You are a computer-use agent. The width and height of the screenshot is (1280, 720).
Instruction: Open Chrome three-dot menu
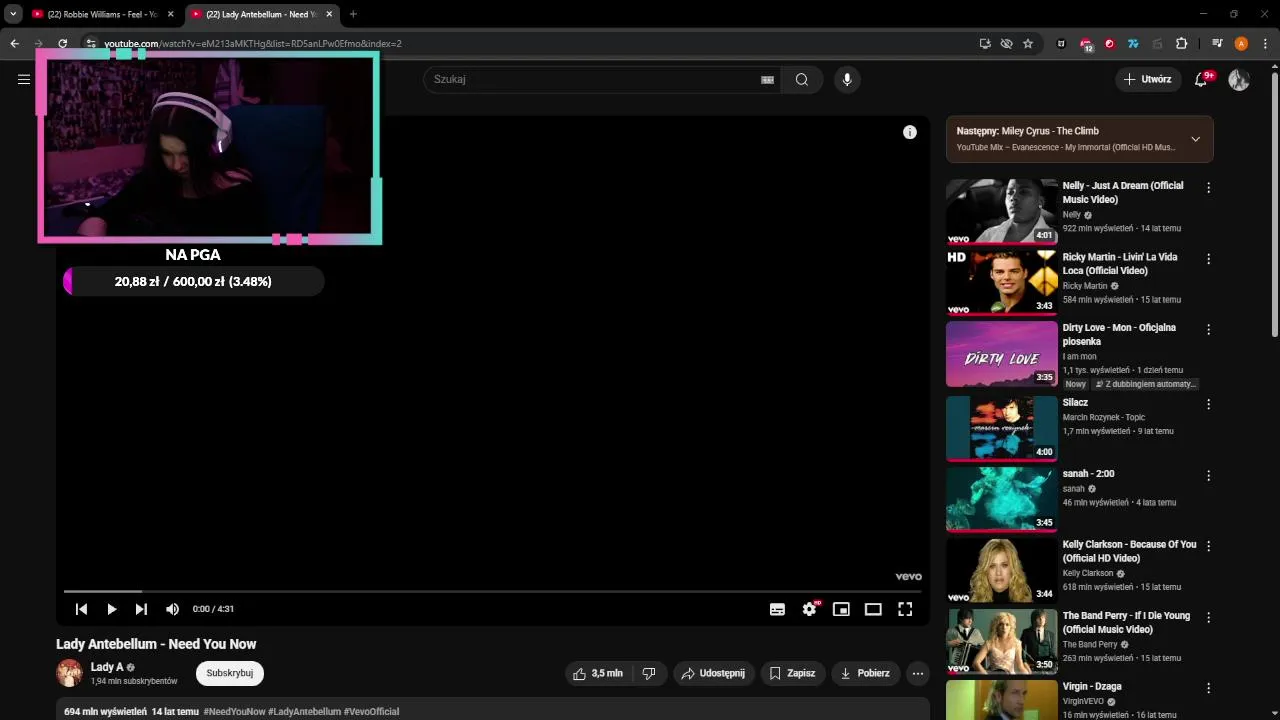[x=1264, y=43]
